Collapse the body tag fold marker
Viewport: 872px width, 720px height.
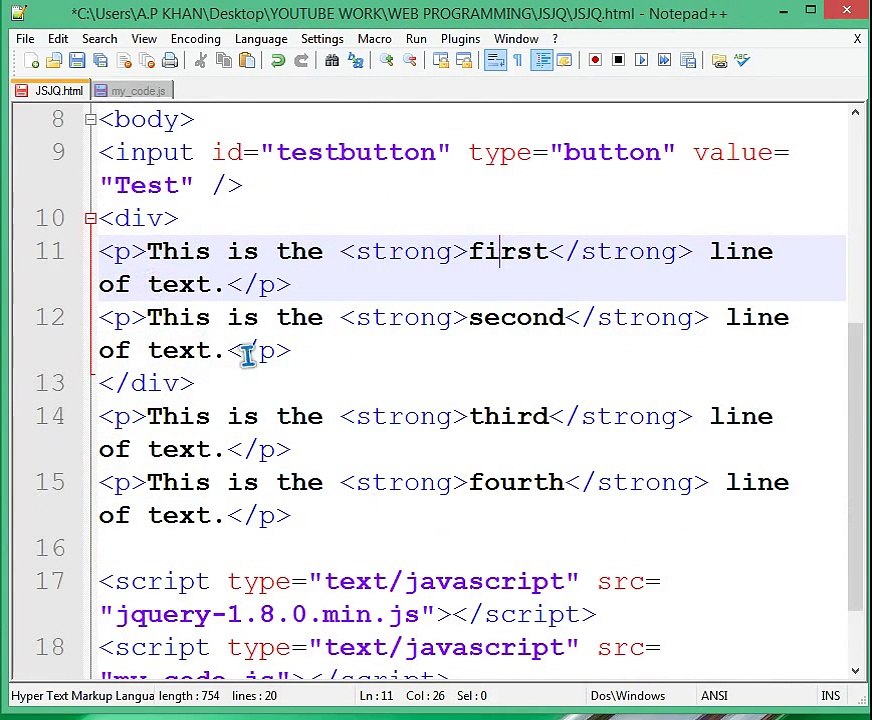click(x=91, y=119)
